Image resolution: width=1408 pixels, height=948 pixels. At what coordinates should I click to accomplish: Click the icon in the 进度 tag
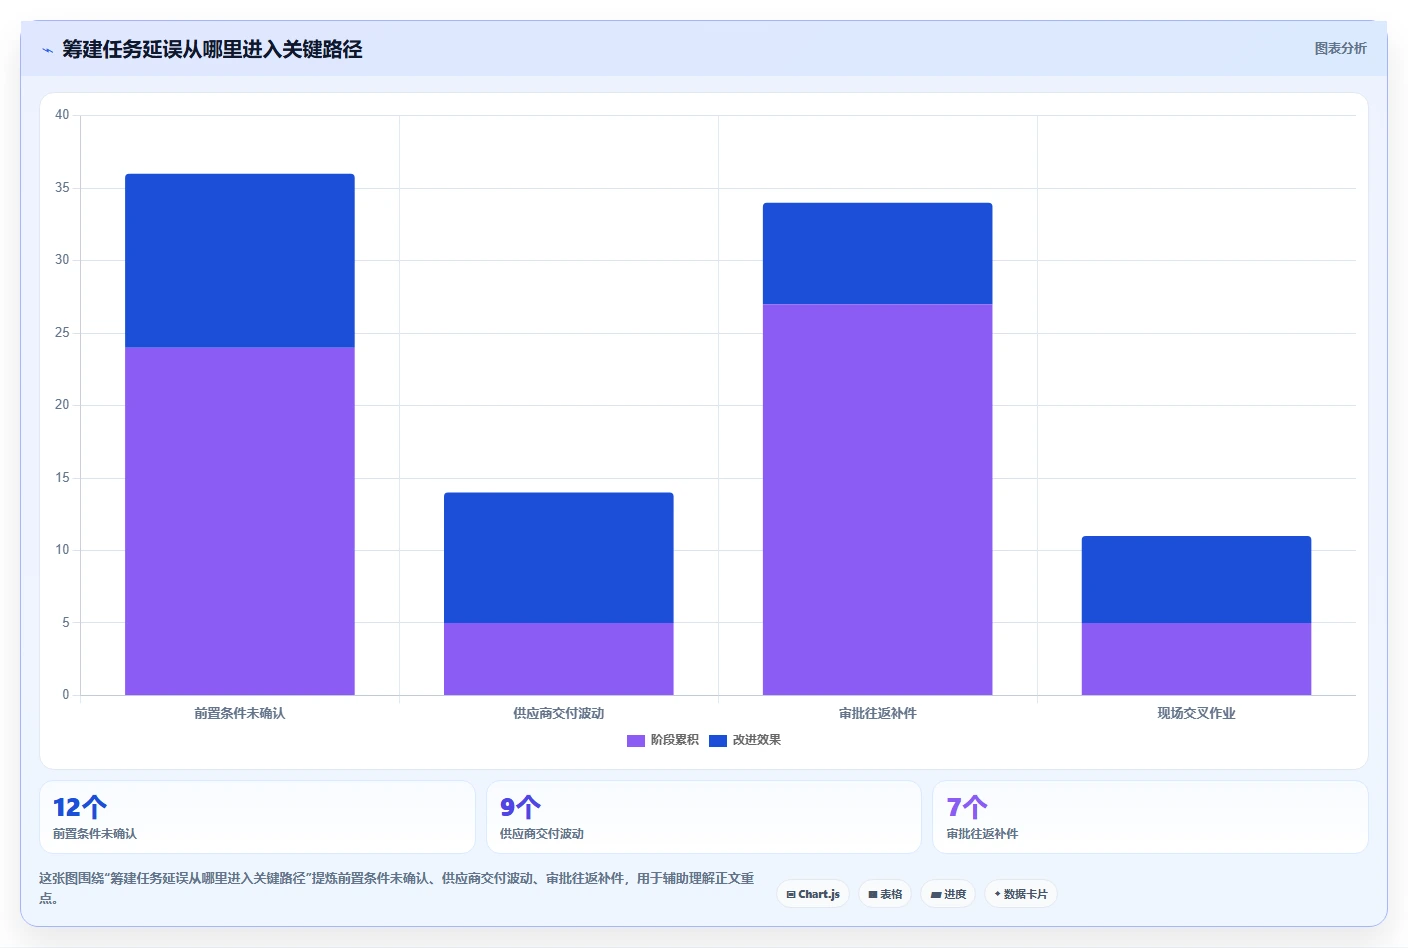pos(936,895)
